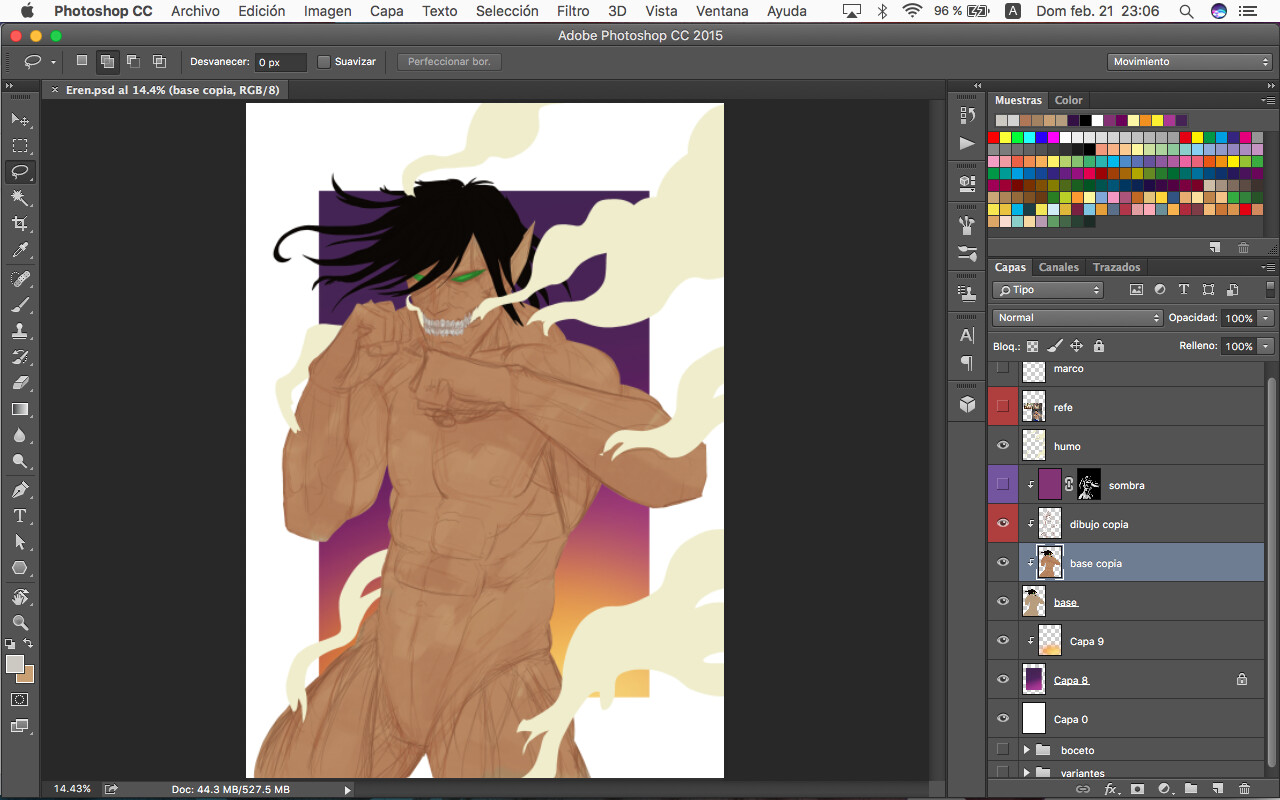Select the Shape tool
Screen dimensions: 1280x800
pyautogui.click(x=20, y=568)
